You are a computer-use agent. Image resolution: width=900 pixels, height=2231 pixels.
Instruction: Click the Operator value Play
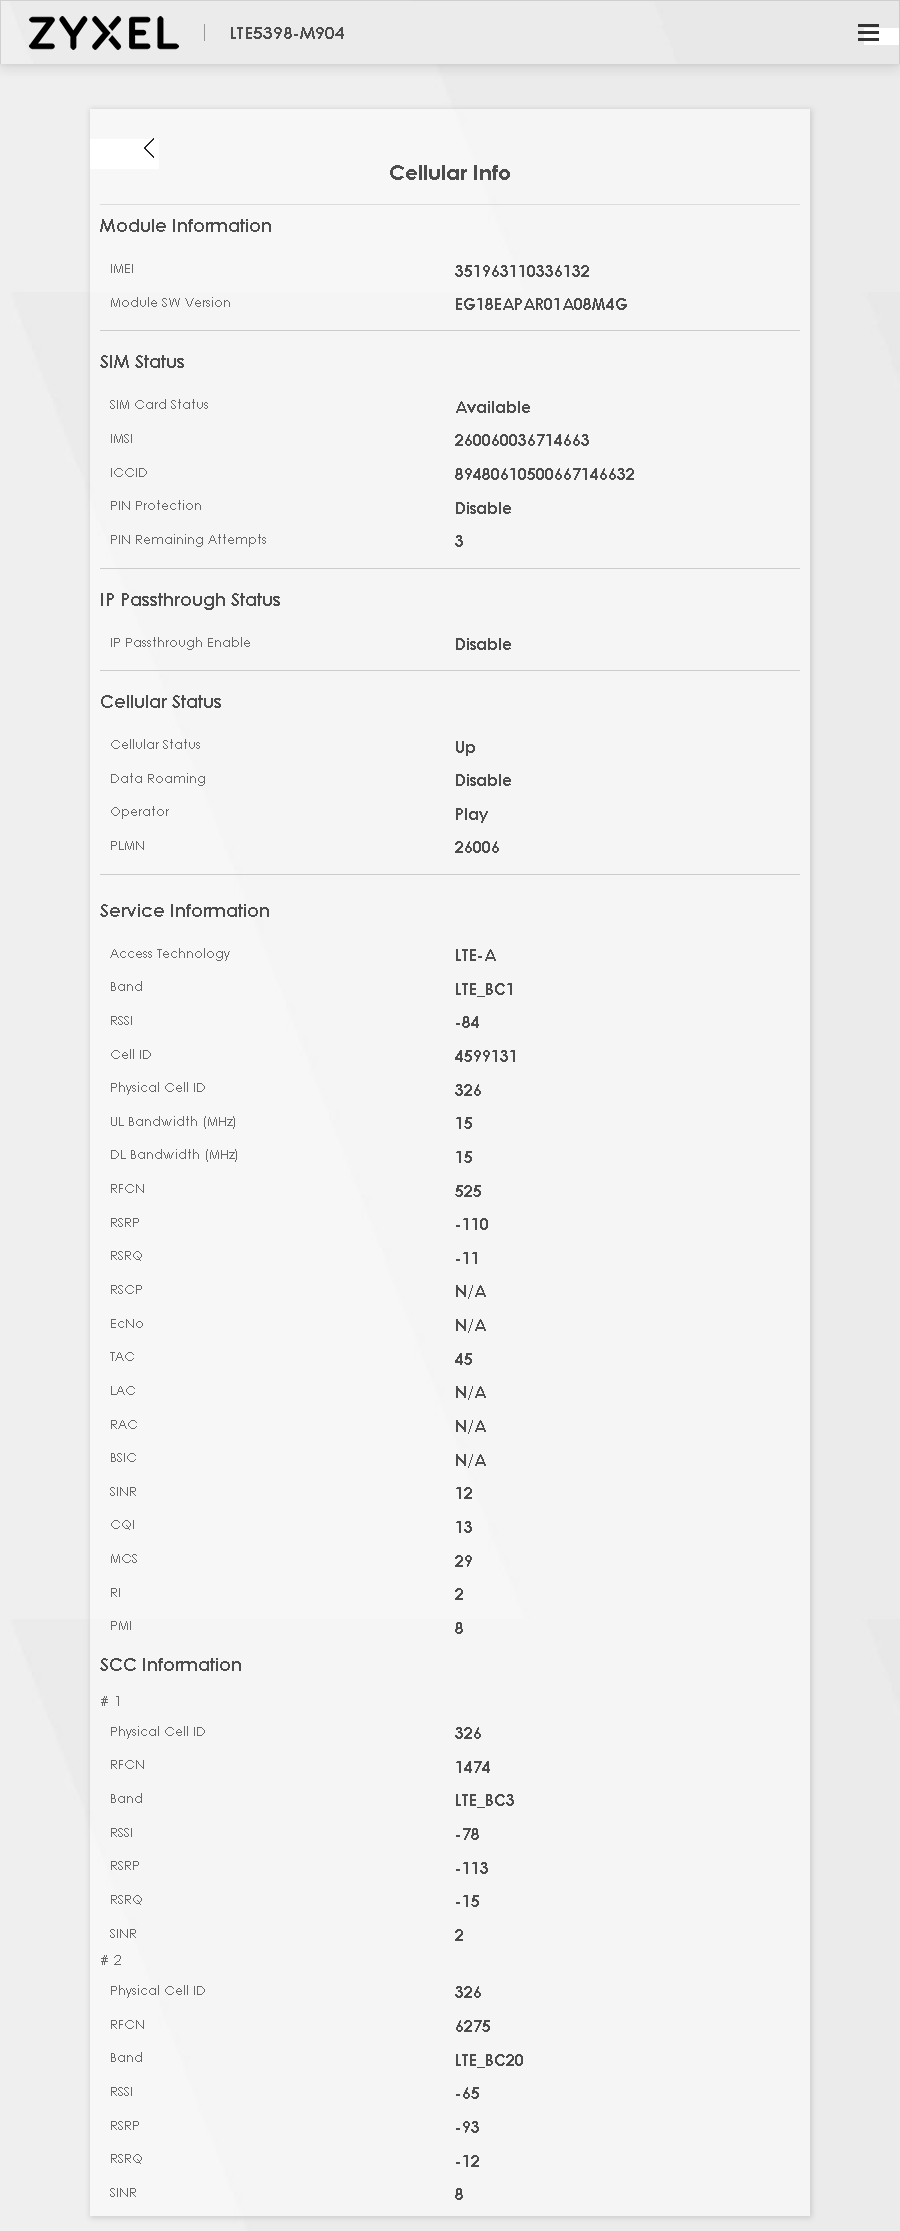(x=471, y=814)
